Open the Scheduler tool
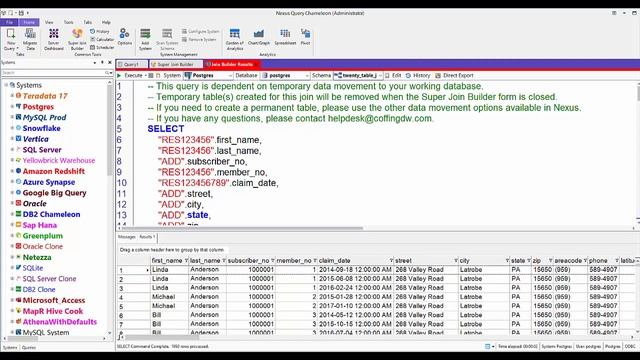 pos(102,47)
